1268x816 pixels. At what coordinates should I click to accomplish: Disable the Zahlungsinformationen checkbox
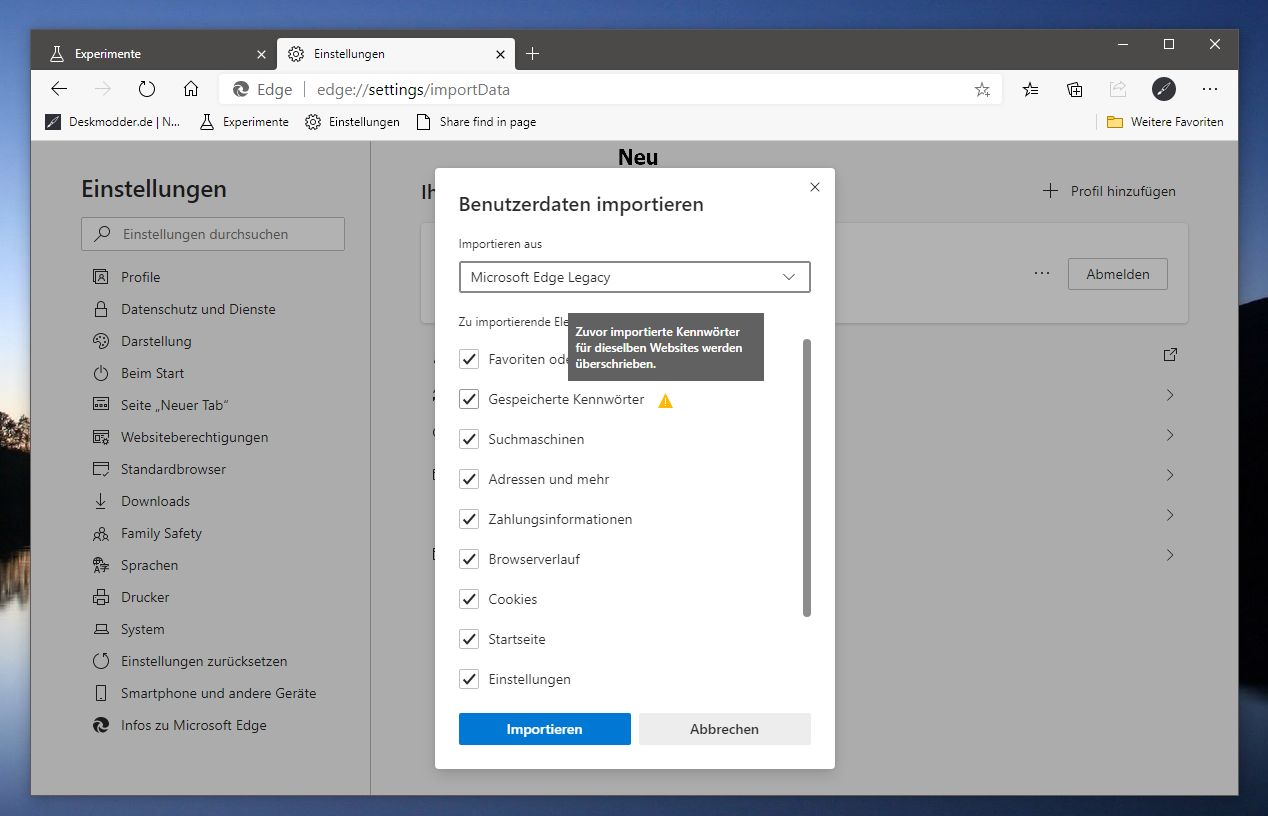point(469,519)
